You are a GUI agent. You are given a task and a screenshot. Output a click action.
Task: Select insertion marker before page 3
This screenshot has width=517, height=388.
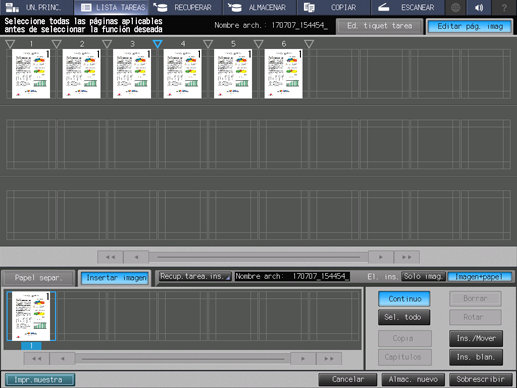(107, 44)
